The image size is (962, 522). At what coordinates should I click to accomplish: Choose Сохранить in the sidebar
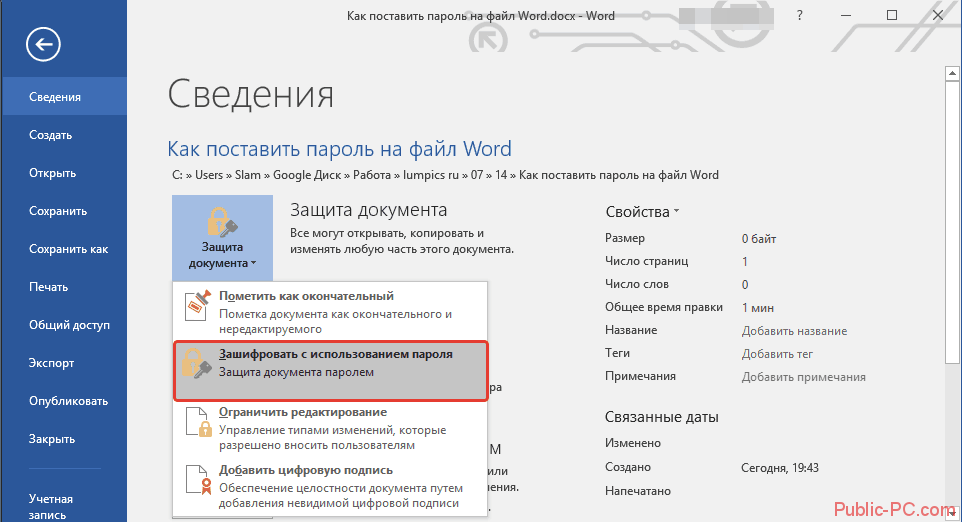click(64, 210)
